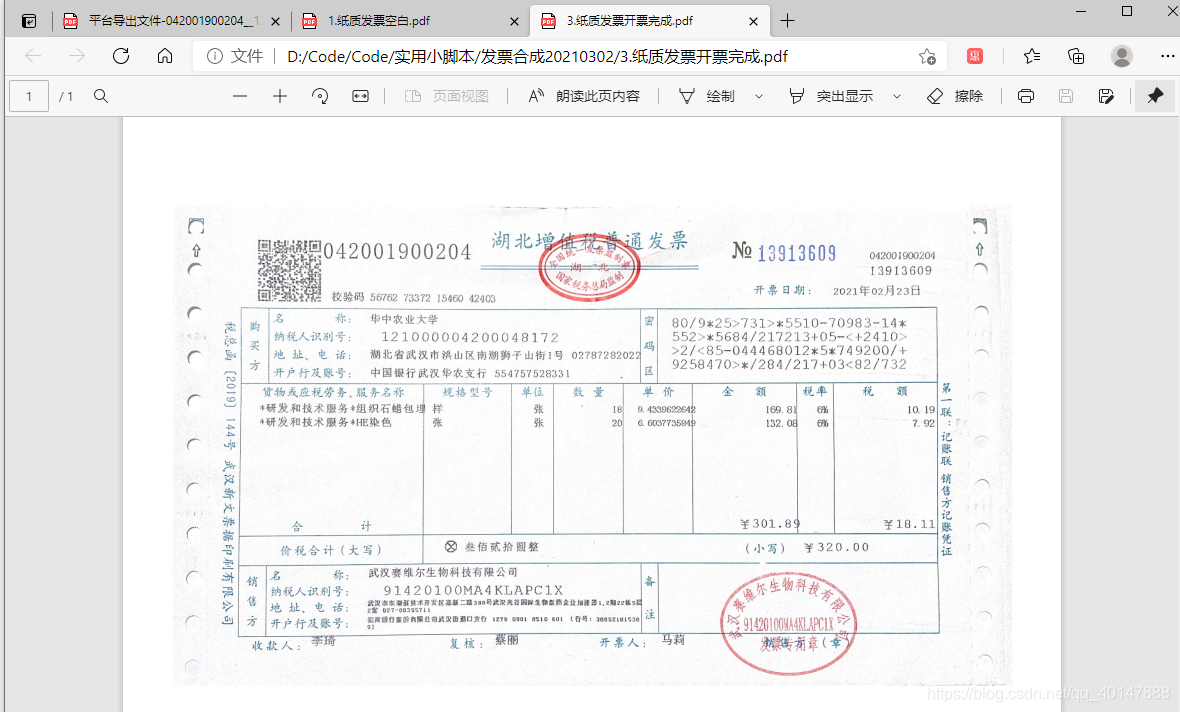The image size is (1180, 712).
Task: Expand the 绘制 options dropdown
Action: pos(759,96)
